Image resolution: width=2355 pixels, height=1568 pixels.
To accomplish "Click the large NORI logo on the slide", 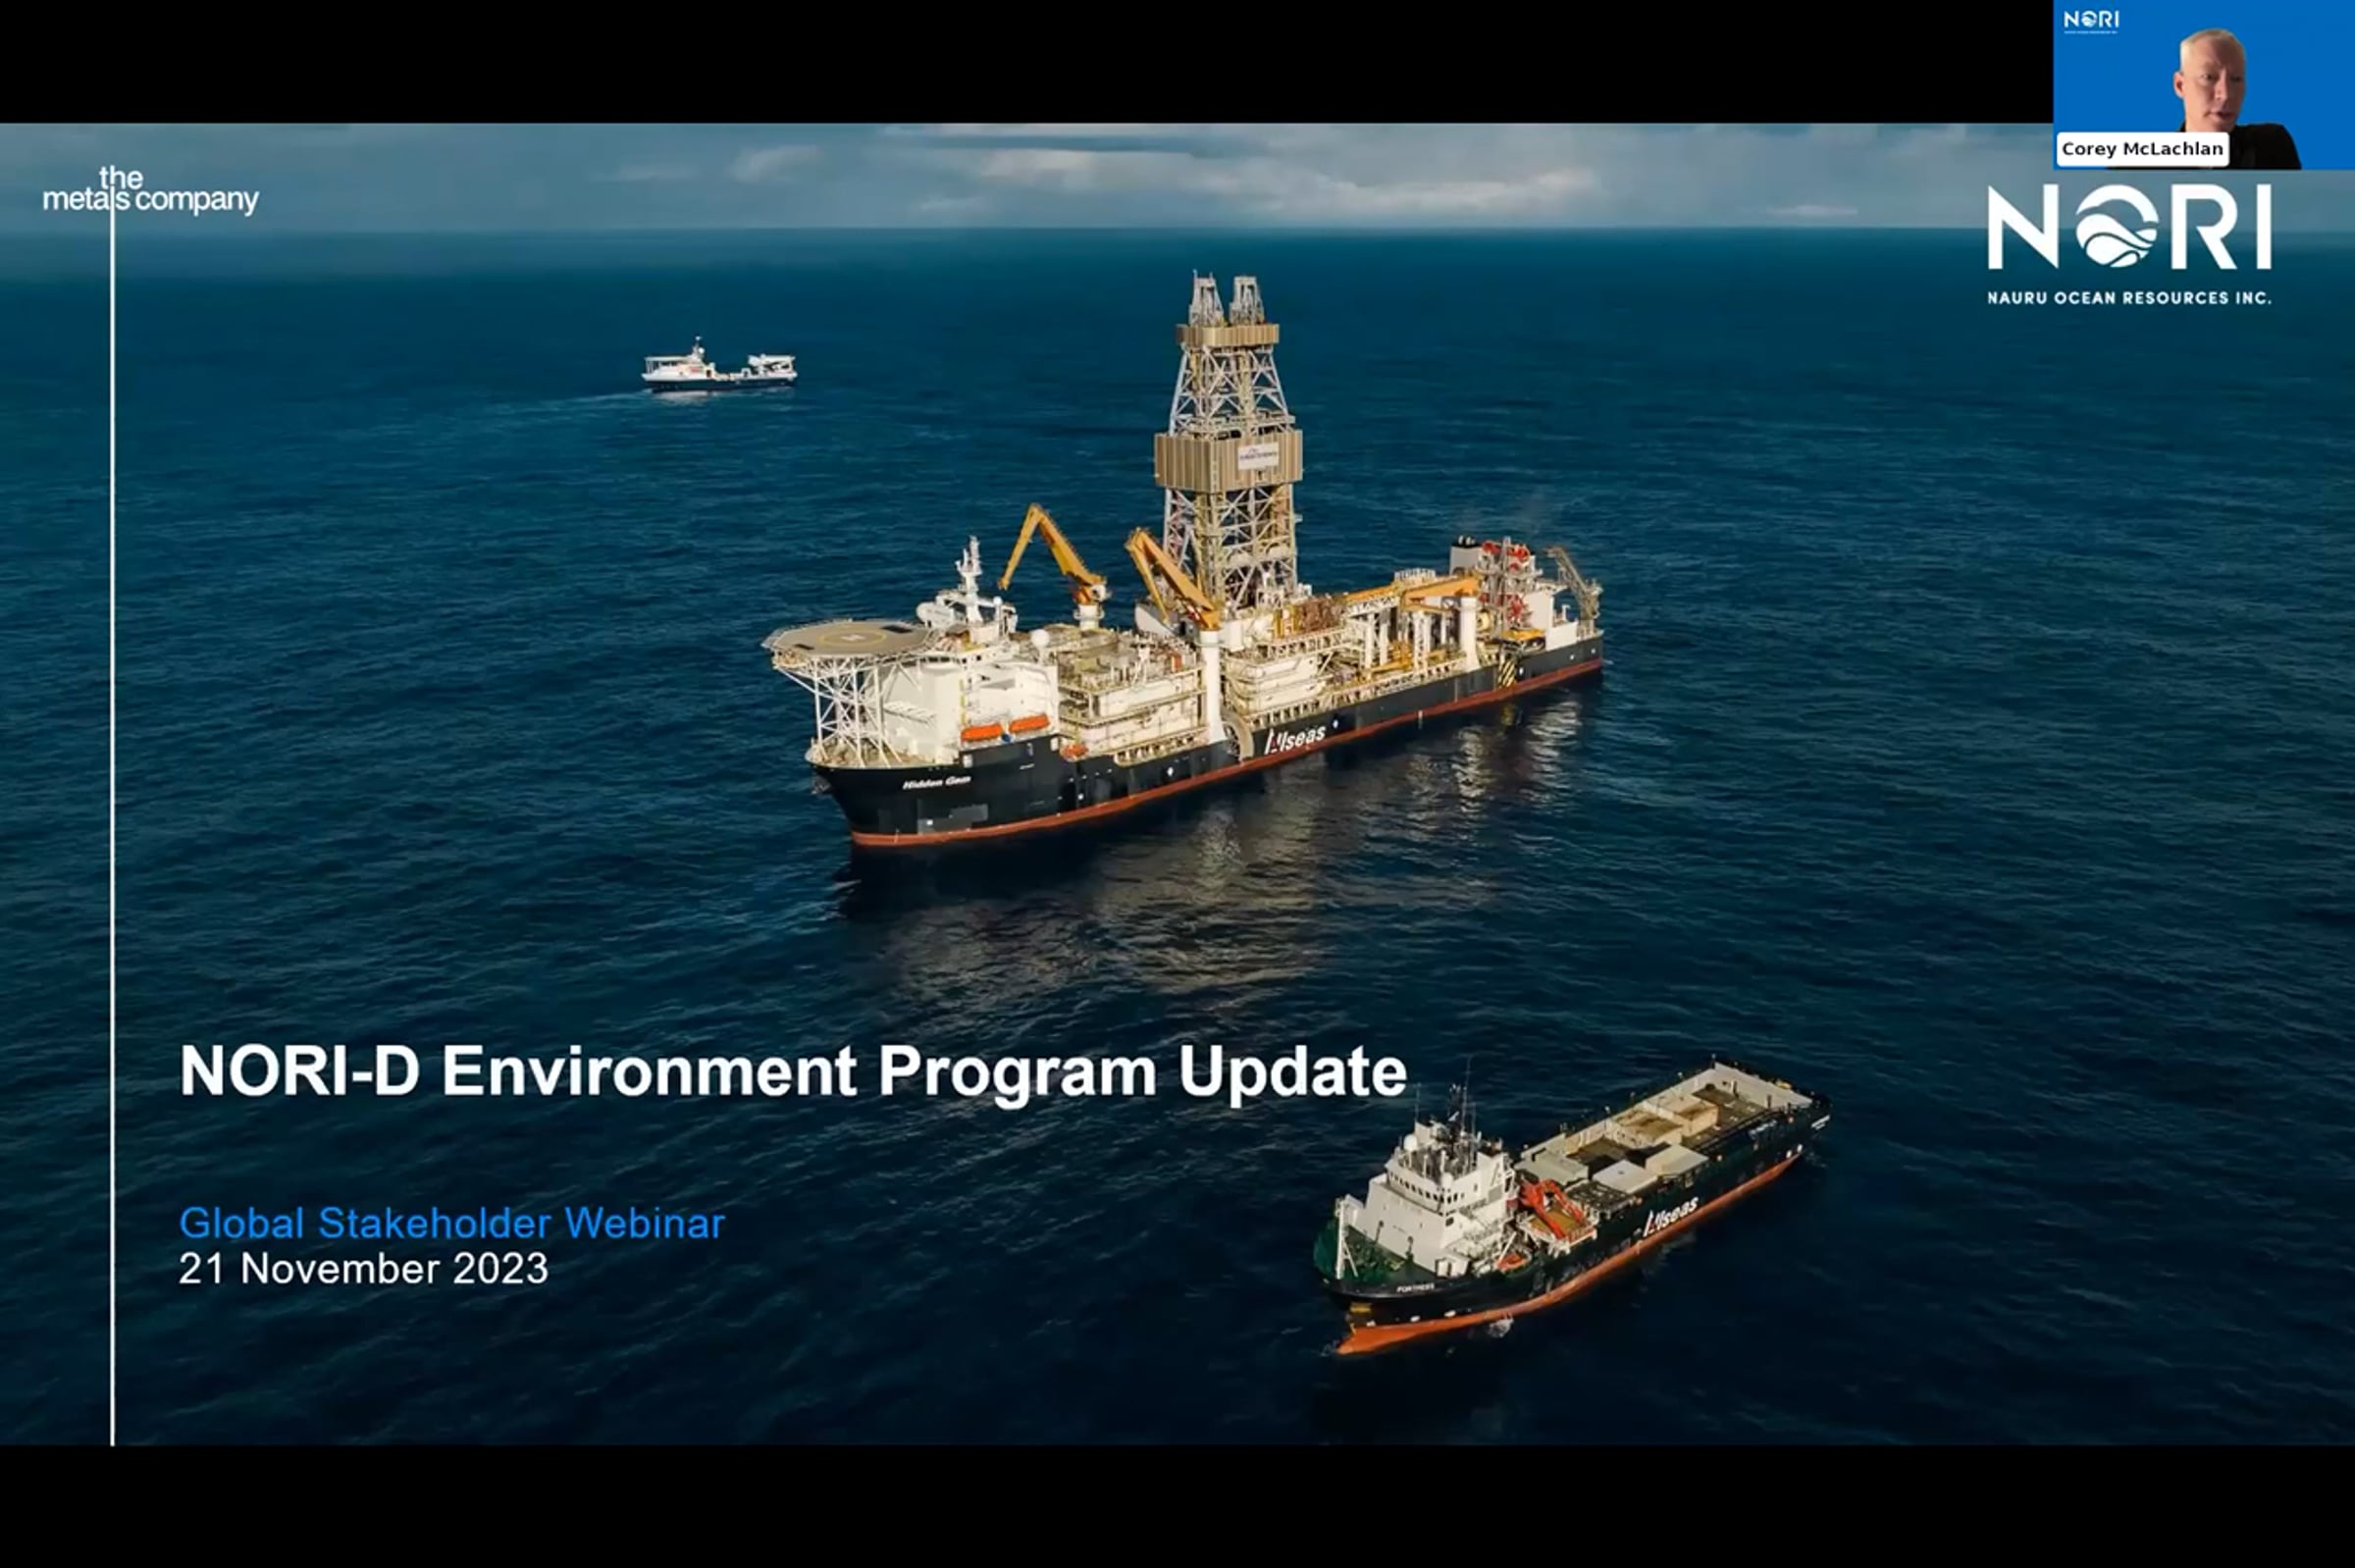I will [2129, 228].
